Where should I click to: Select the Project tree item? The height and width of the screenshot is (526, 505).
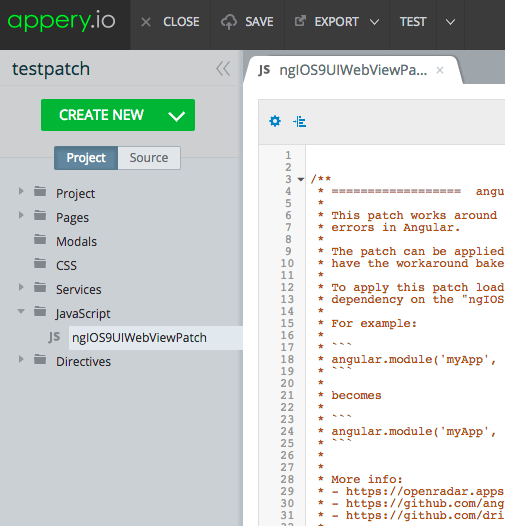[x=75, y=194]
